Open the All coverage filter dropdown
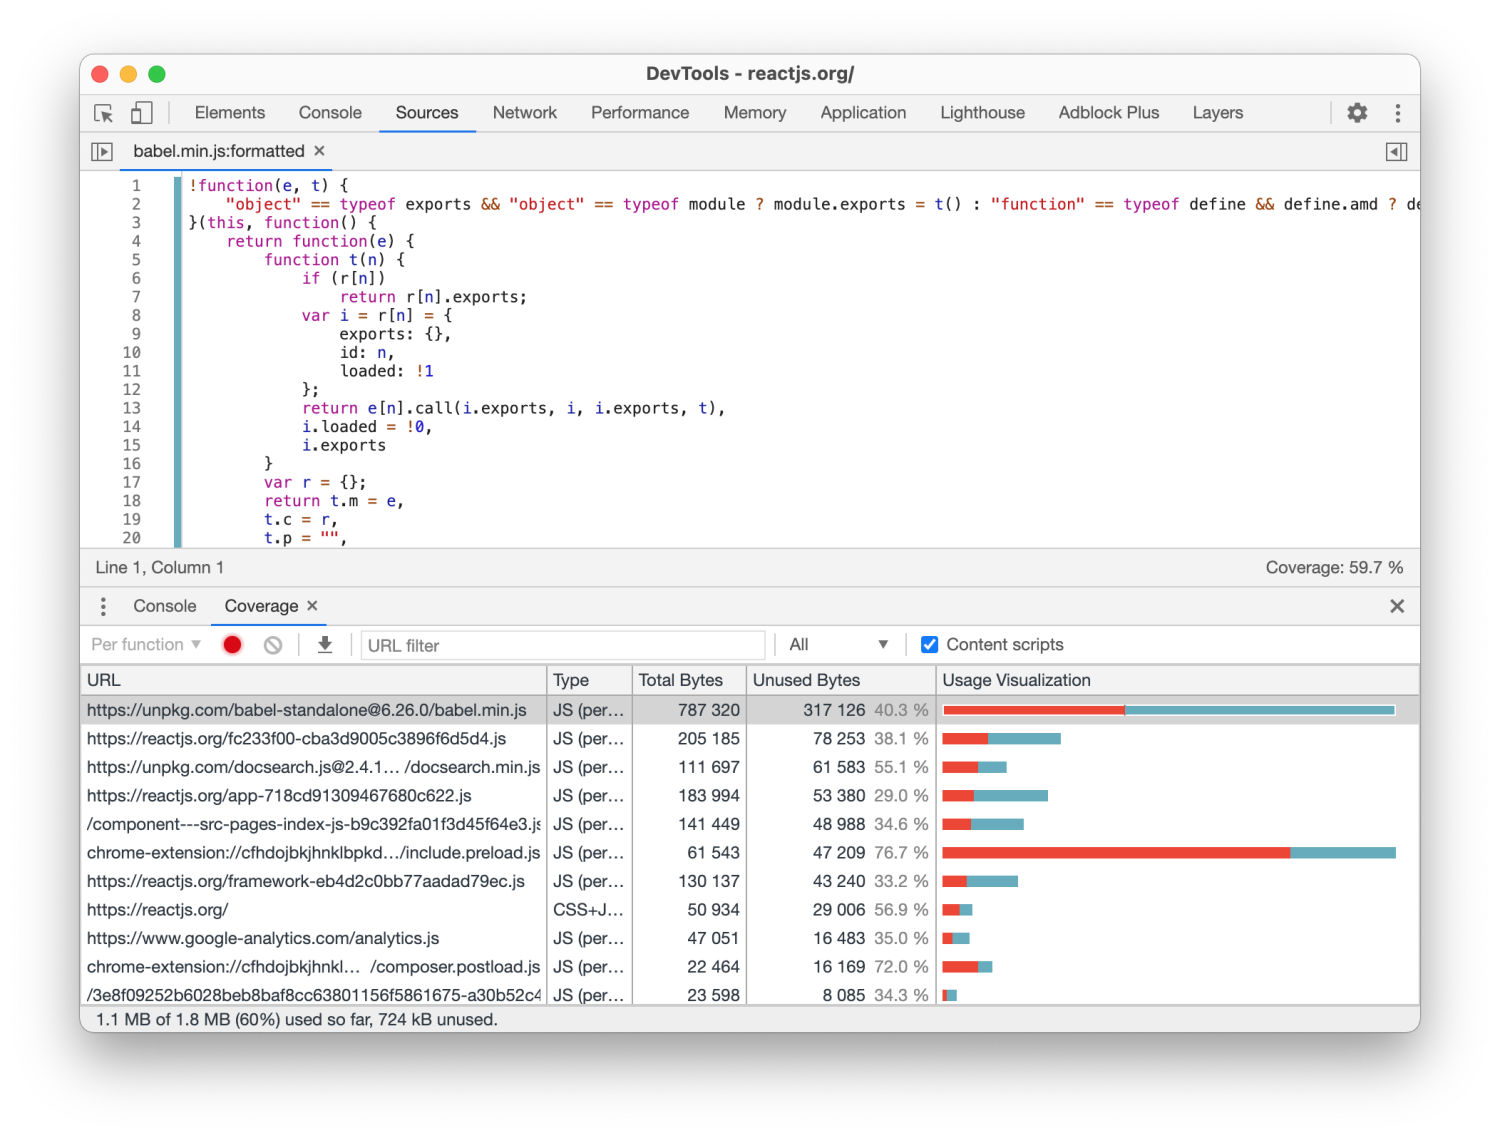 (838, 645)
